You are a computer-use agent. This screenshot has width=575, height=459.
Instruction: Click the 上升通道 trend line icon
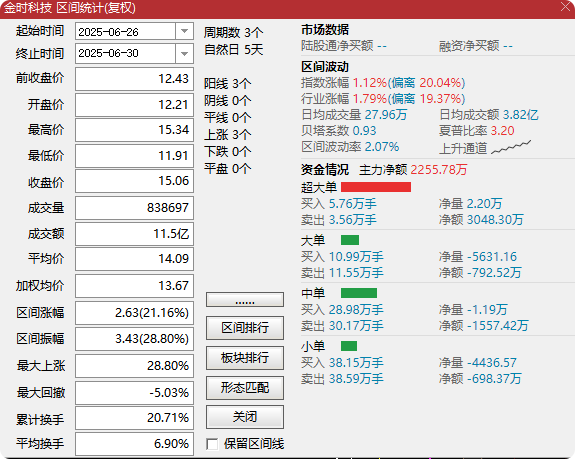[x=511, y=147]
